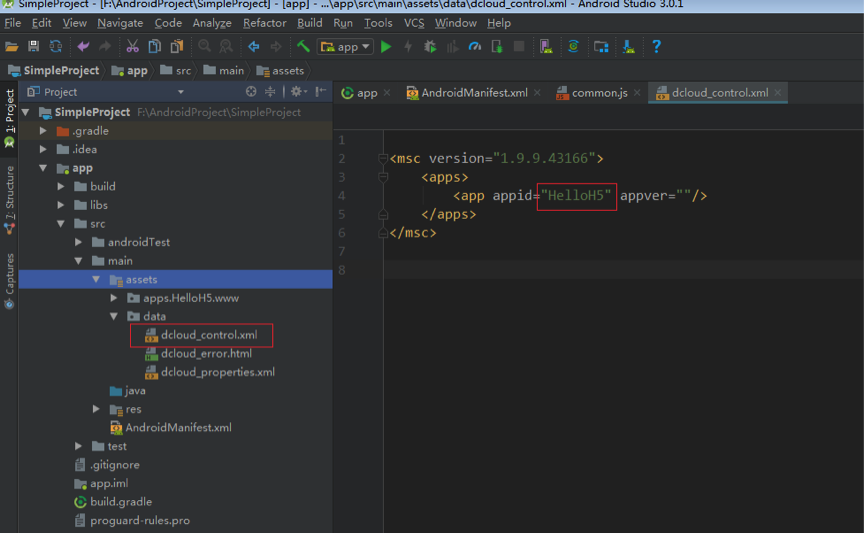Click the Debug app bug icon
Screen dimensions: 864x534
tap(430, 47)
